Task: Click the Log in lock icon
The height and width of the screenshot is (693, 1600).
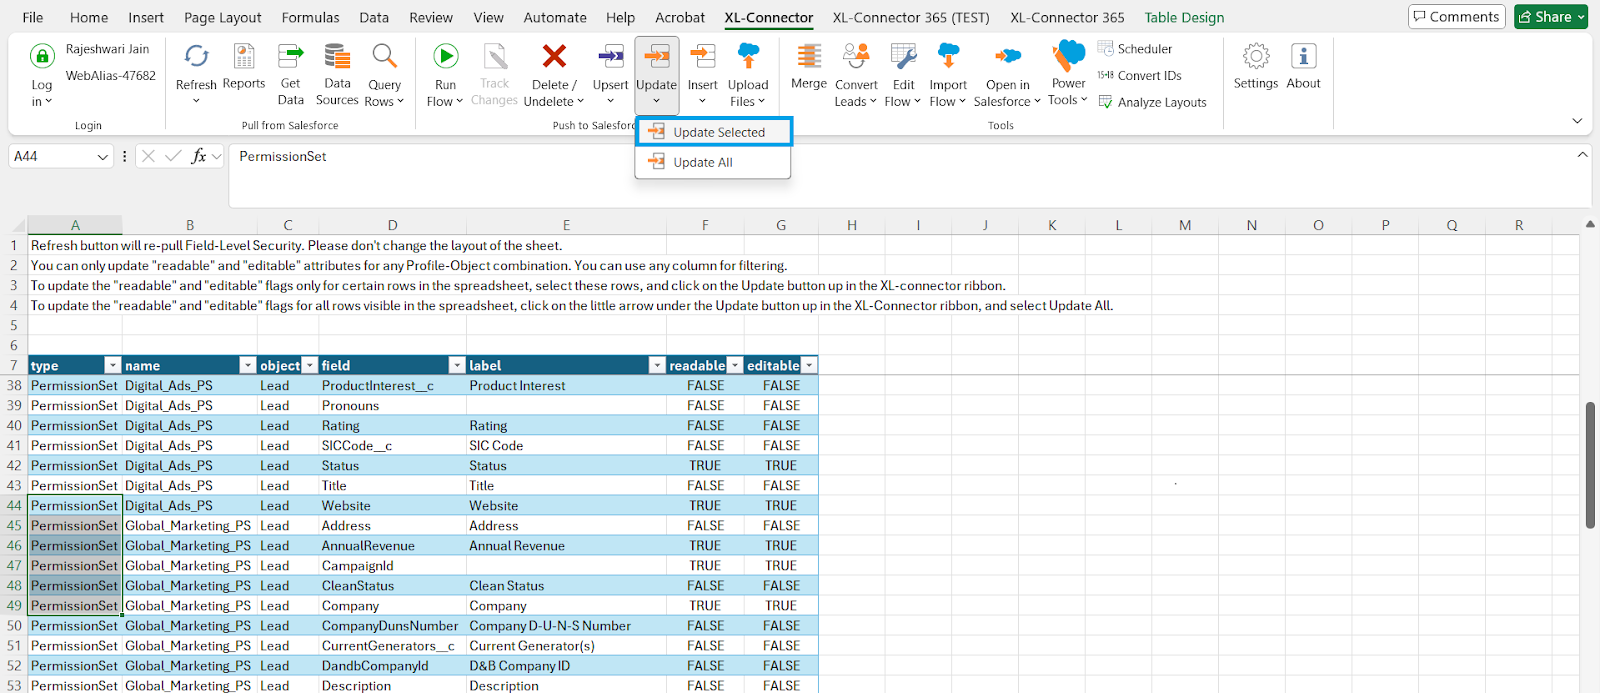Action: [x=41, y=56]
